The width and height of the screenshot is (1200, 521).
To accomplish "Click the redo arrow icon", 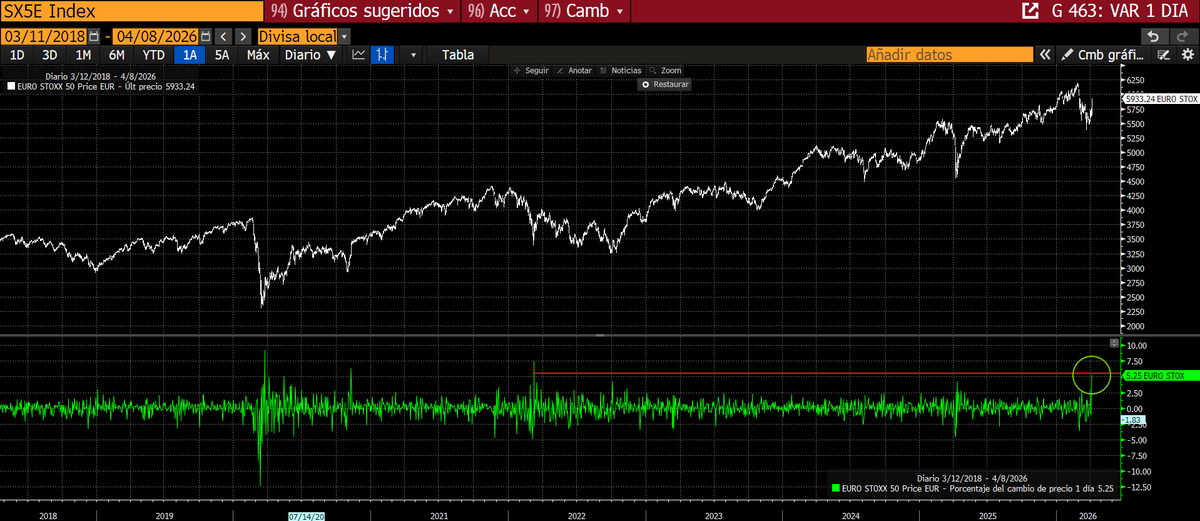I will 1182,36.
